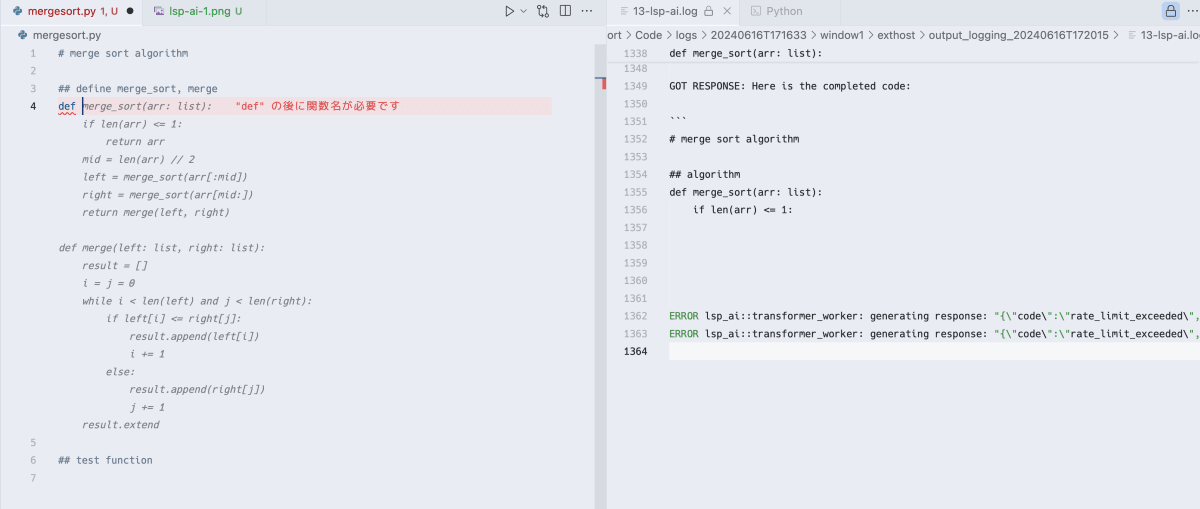Click image icon in lsp-ai-1.png tab
The image size is (1200, 509).
click(159, 11)
